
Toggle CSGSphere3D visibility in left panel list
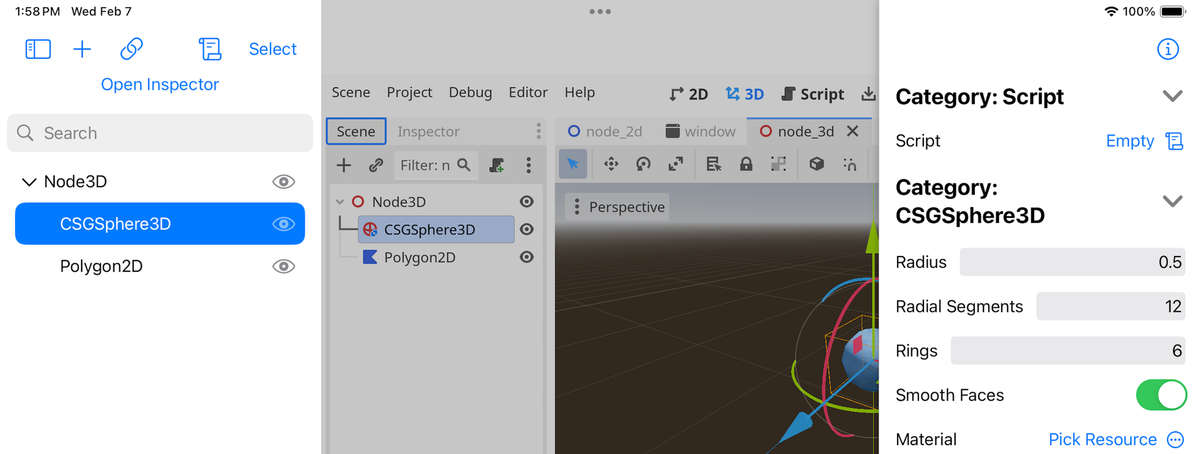(284, 224)
